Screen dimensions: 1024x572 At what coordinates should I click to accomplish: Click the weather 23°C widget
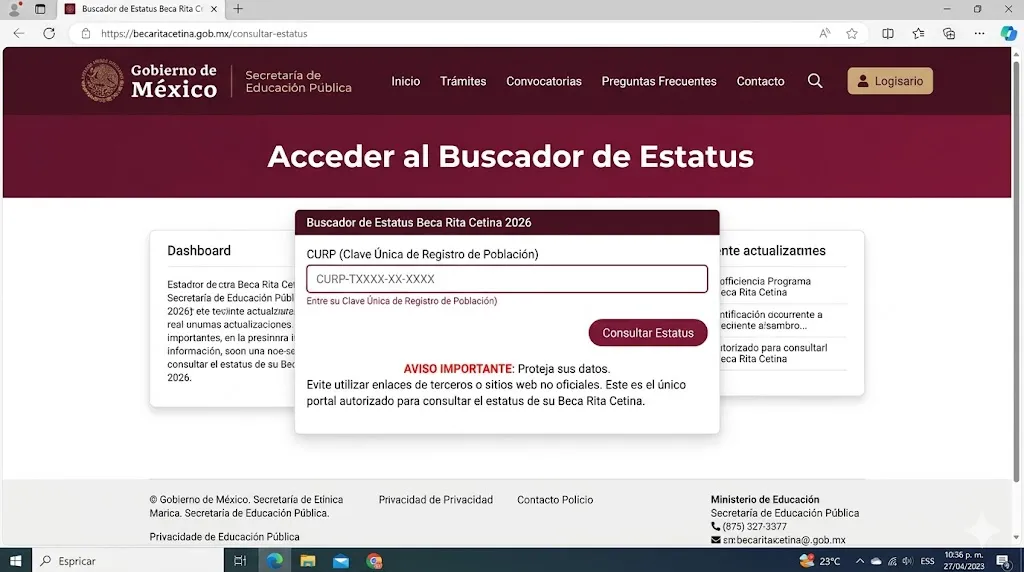tap(820, 560)
